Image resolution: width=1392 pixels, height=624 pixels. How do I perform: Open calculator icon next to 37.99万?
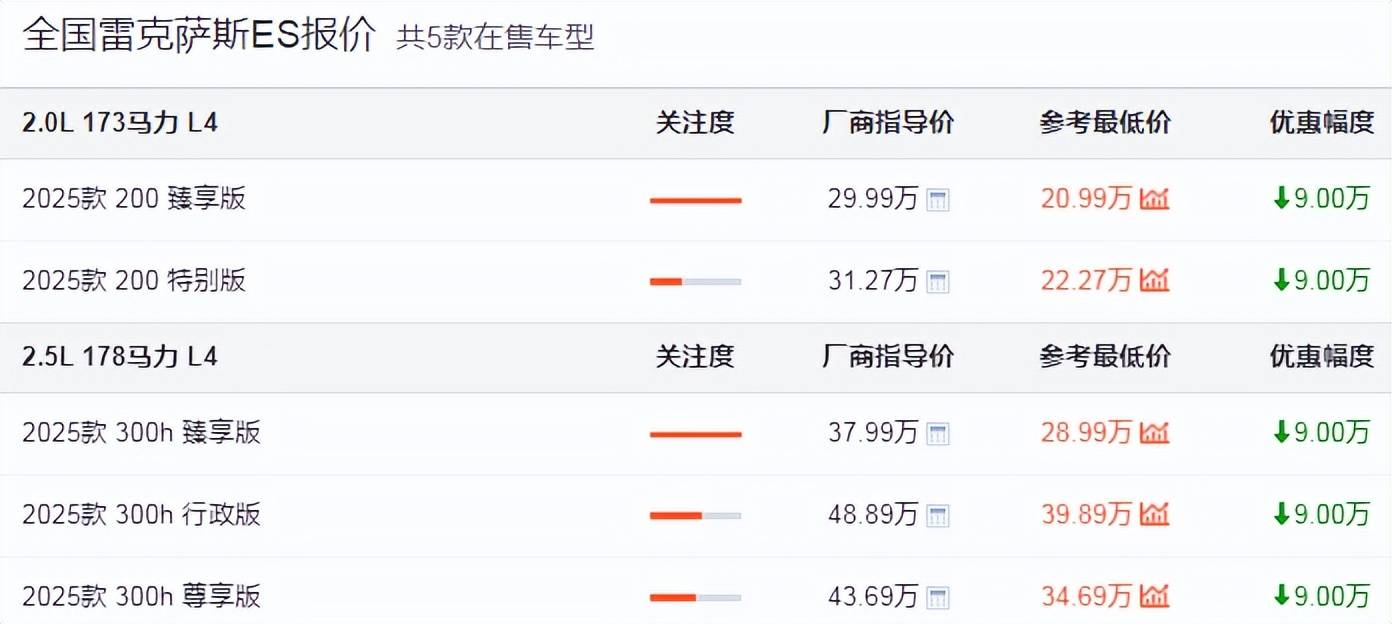(938, 434)
